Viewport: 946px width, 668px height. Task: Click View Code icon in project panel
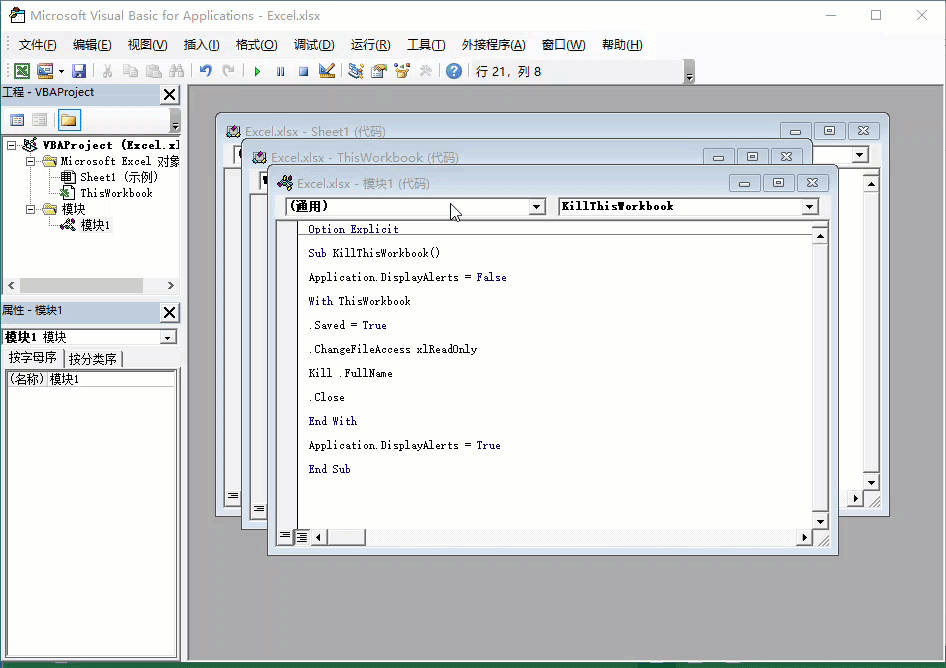(17, 120)
